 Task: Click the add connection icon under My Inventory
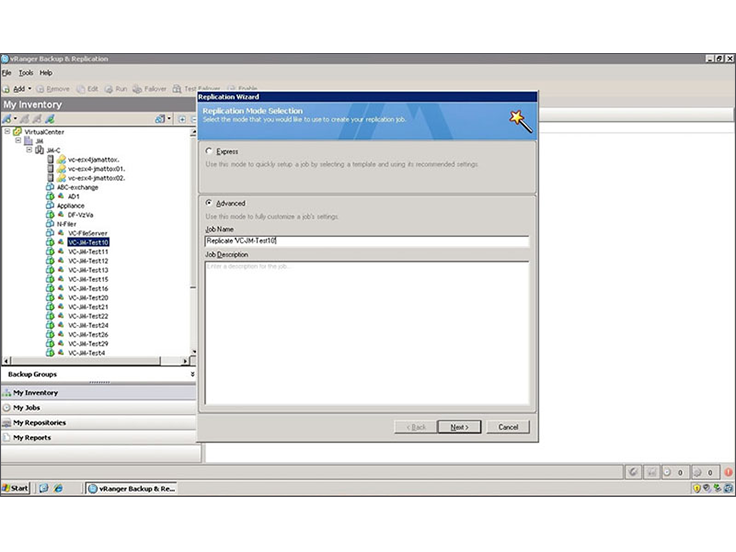coord(8,119)
